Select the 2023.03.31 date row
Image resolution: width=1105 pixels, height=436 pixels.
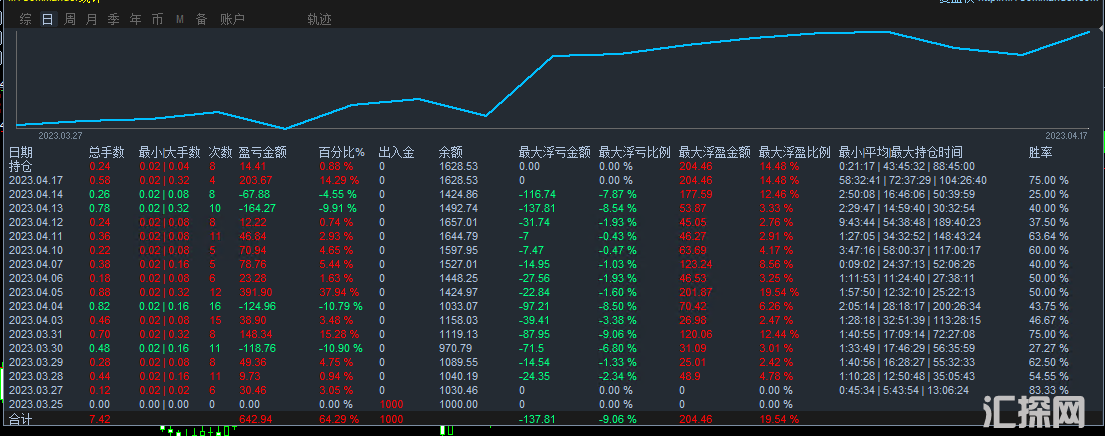click(x=36, y=335)
